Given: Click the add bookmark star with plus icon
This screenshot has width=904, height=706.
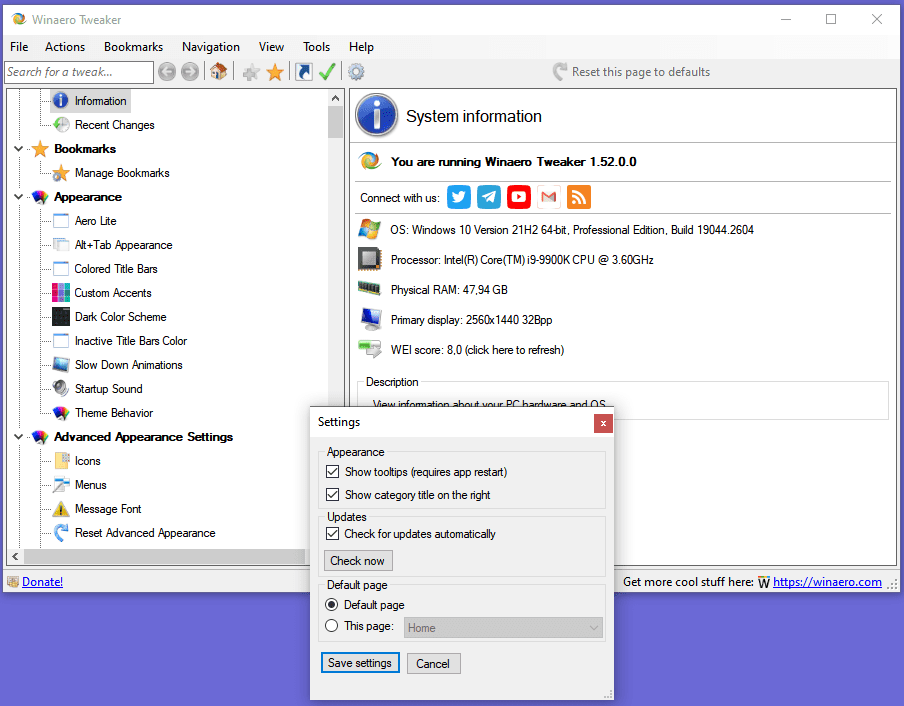Looking at the screenshot, I should (251, 72).
